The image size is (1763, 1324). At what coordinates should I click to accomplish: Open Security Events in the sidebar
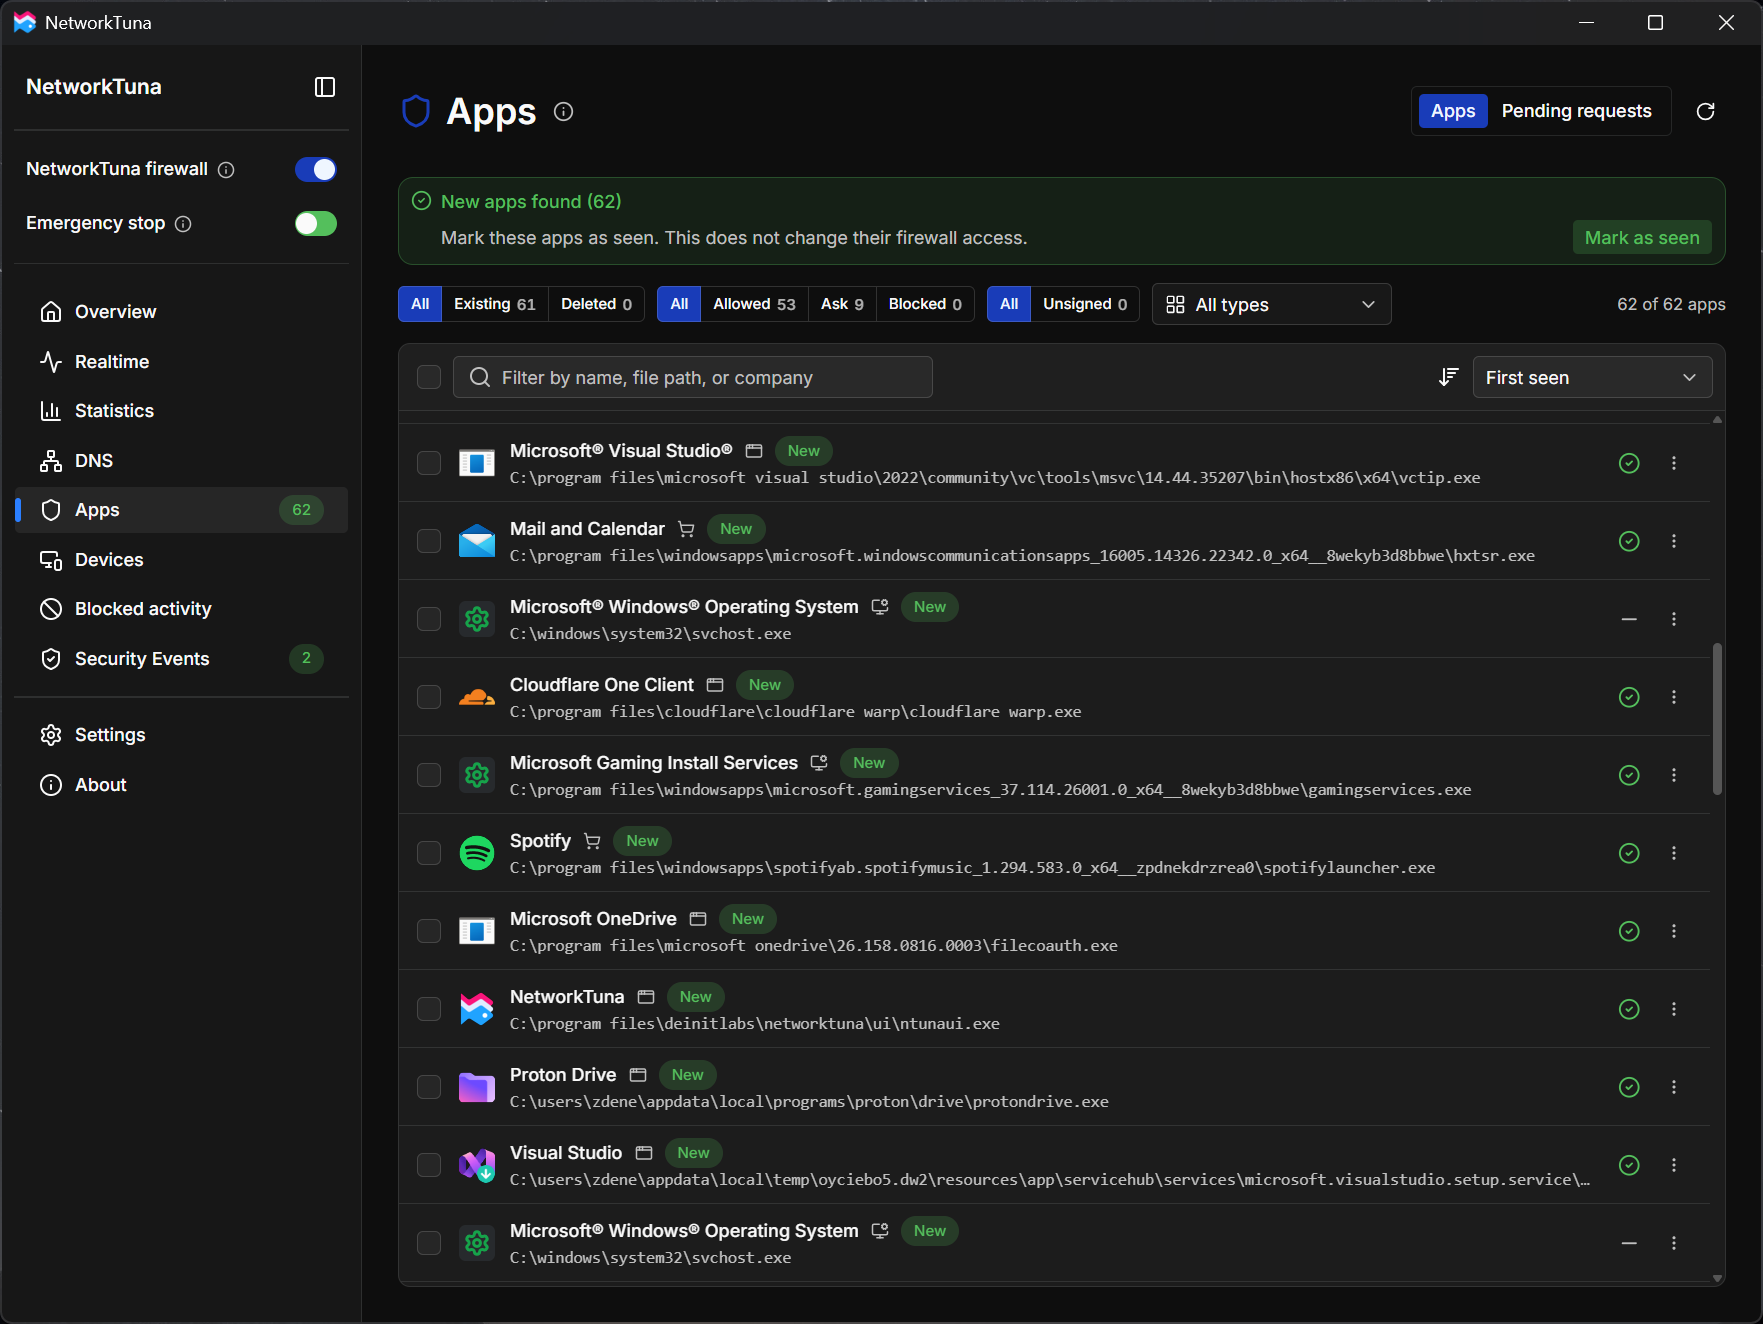181,659
